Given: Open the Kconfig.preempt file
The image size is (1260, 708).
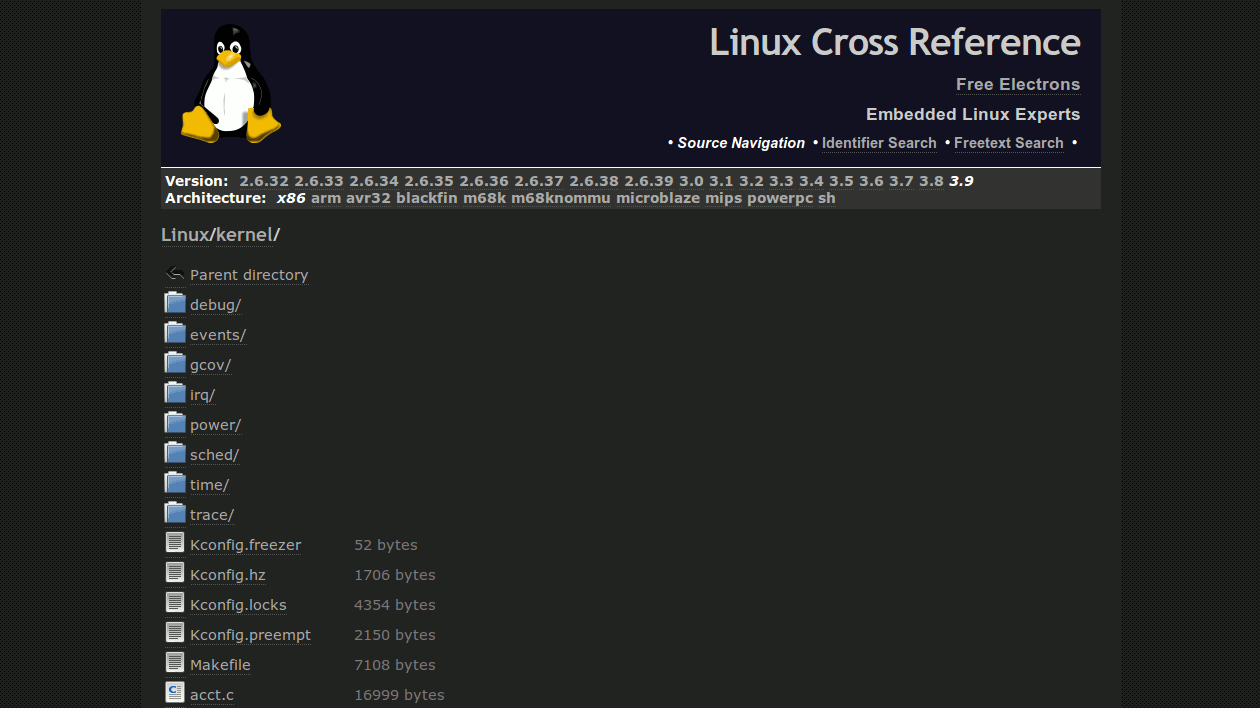Looking at the screenshot, I should (250, 634).
